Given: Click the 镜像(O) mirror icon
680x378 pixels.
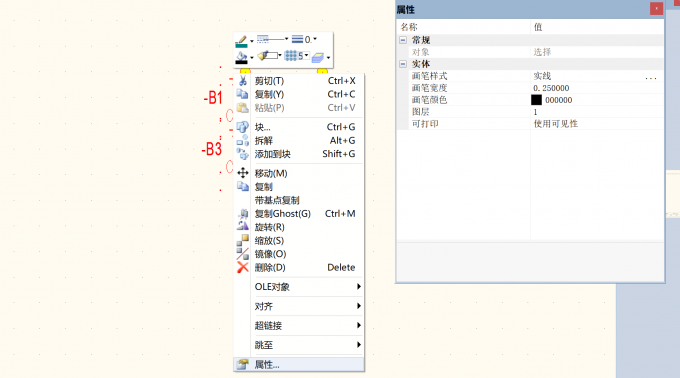Looking at the screenshot, I should tap(243, 254).
